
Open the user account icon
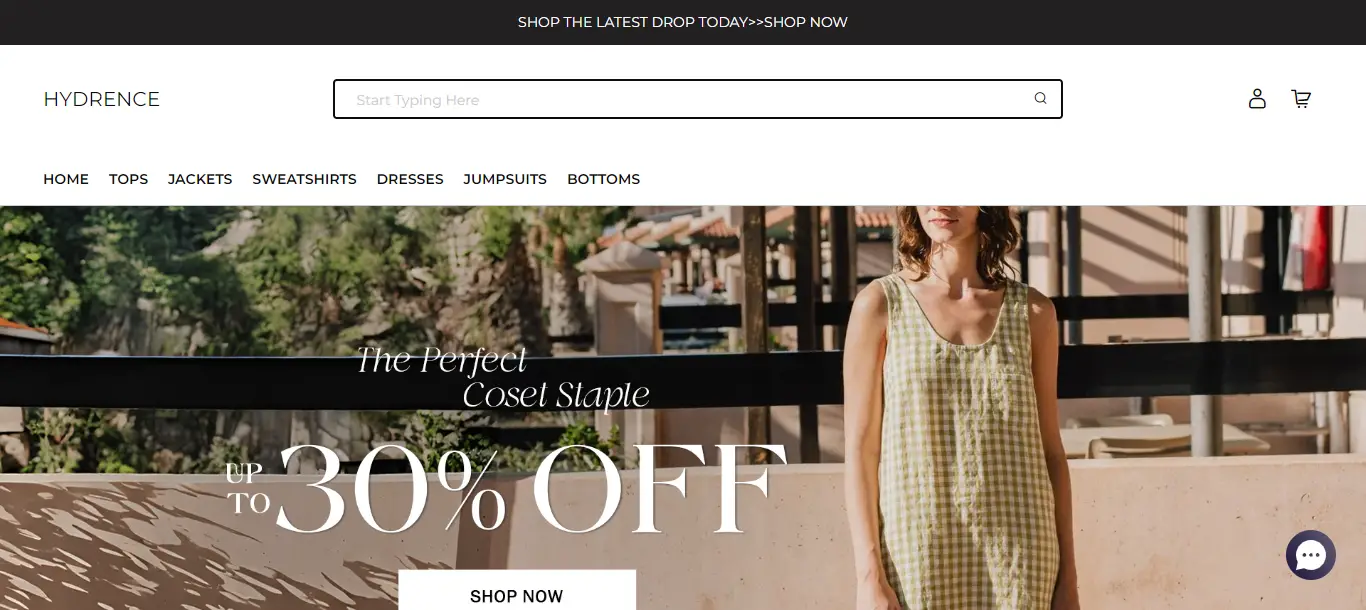(x=1257, y=98)
